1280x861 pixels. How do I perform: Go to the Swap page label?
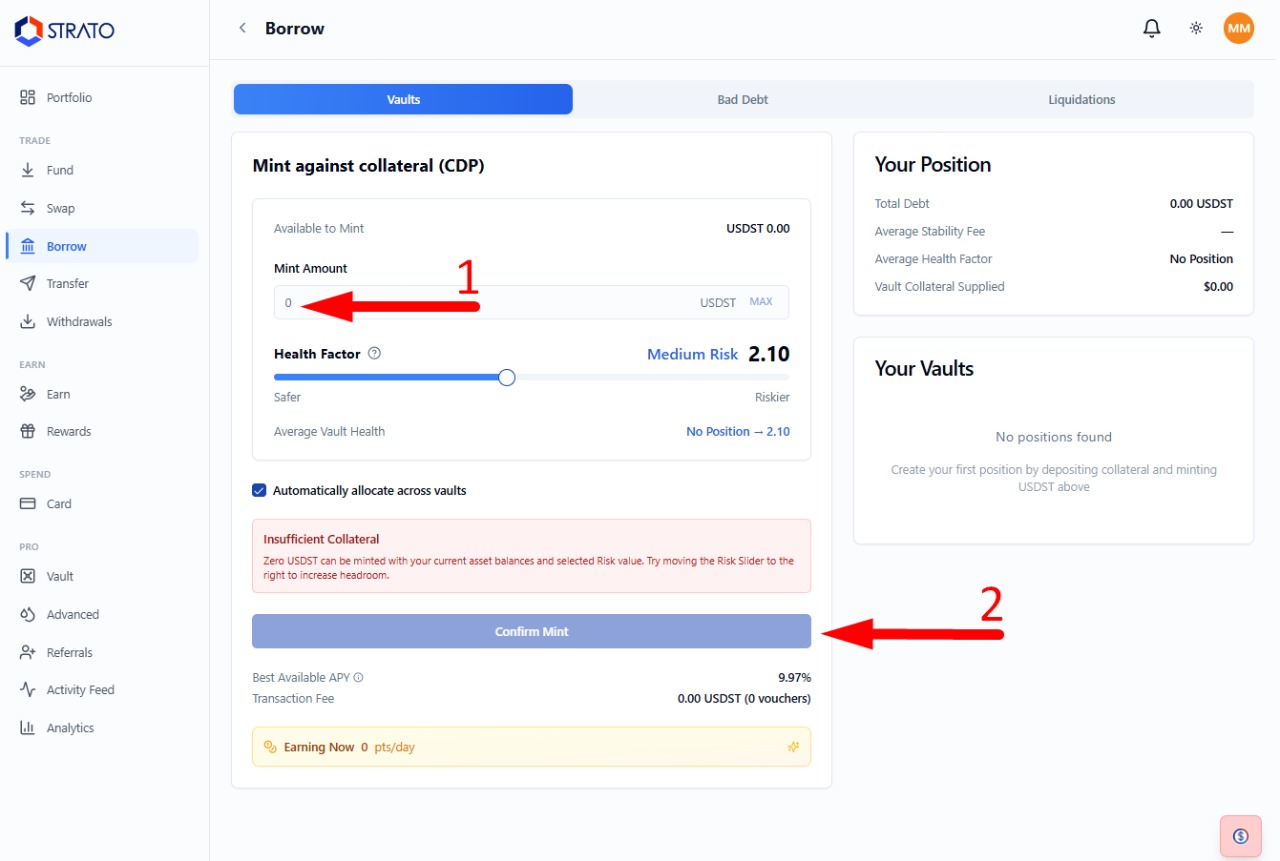coord(61,208)
